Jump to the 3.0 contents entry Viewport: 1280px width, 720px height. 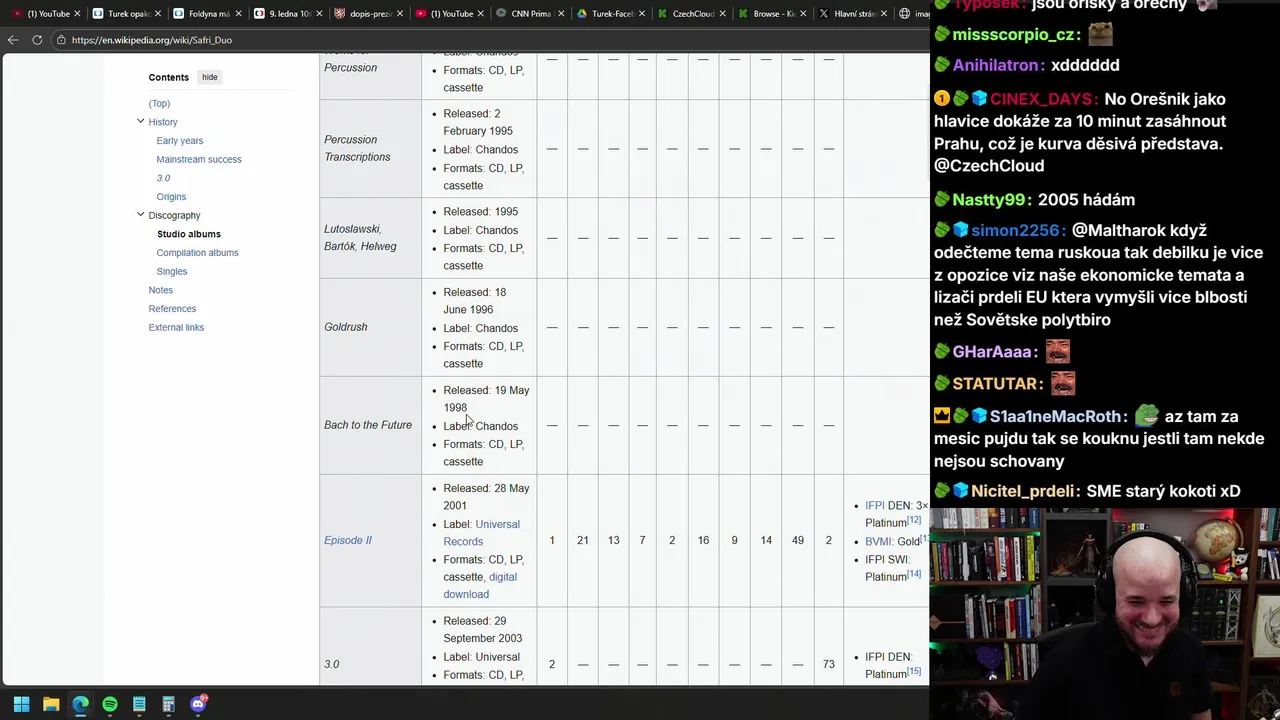tap(163, 178)
